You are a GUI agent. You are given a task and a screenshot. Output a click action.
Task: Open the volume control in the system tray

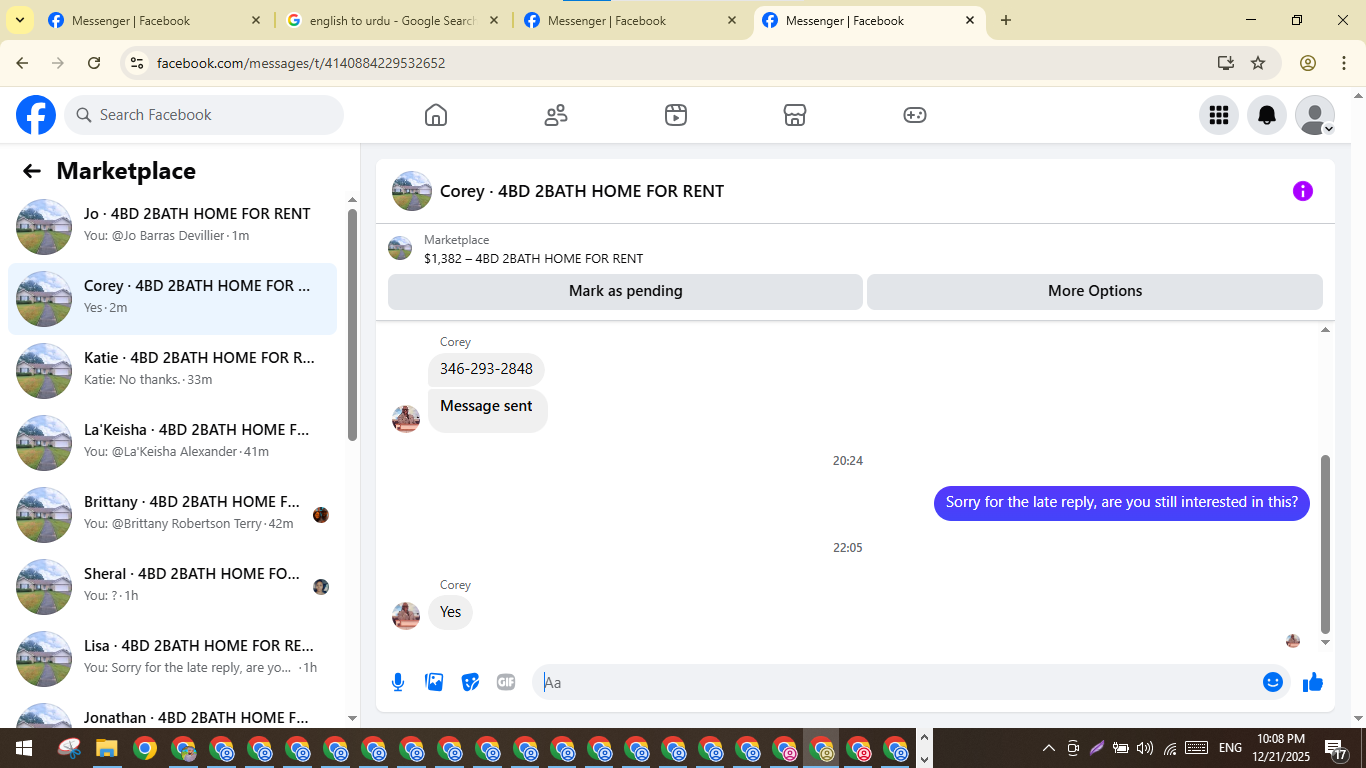coord(1145,748)
